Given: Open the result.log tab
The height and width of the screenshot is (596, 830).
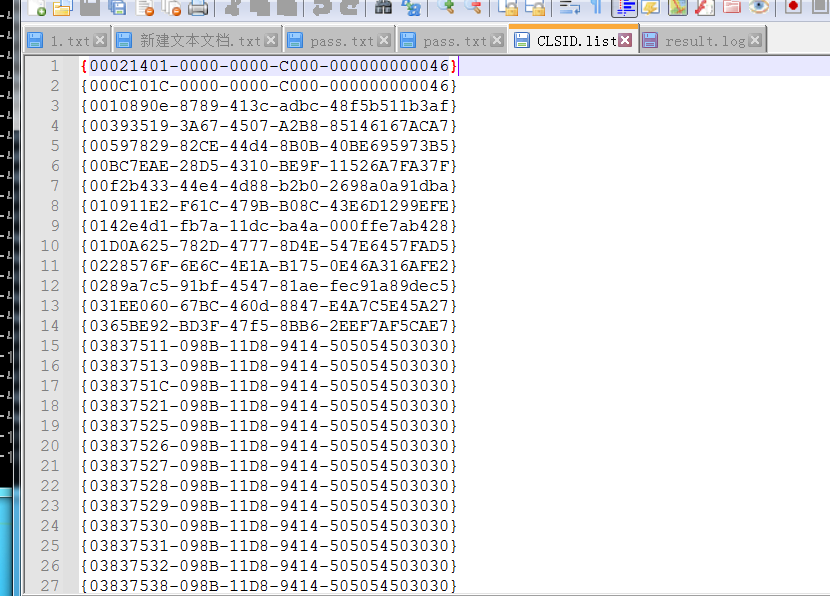Looking at the screenshot, I should point(702,41).
